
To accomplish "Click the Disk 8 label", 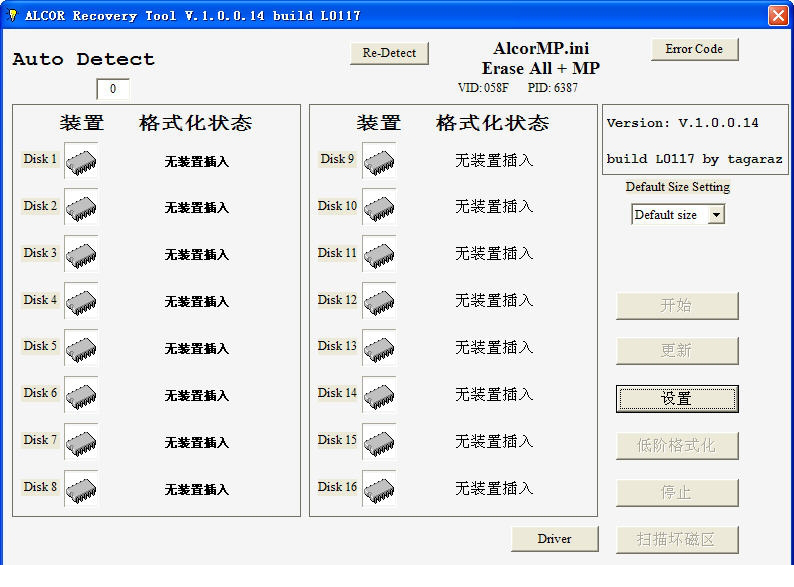I will pyautogui.click(x=40, y=487).
